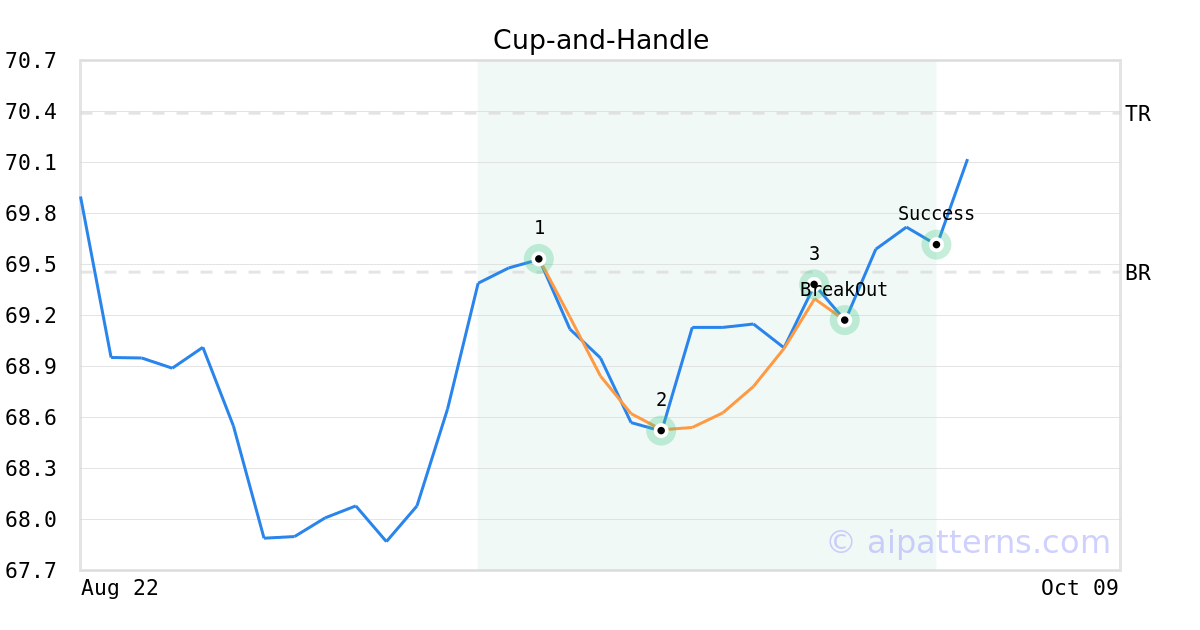This screenshot has width=1200, height=630.
Task: Click the 68.0 y-axis price label
Action: (31, 520)
